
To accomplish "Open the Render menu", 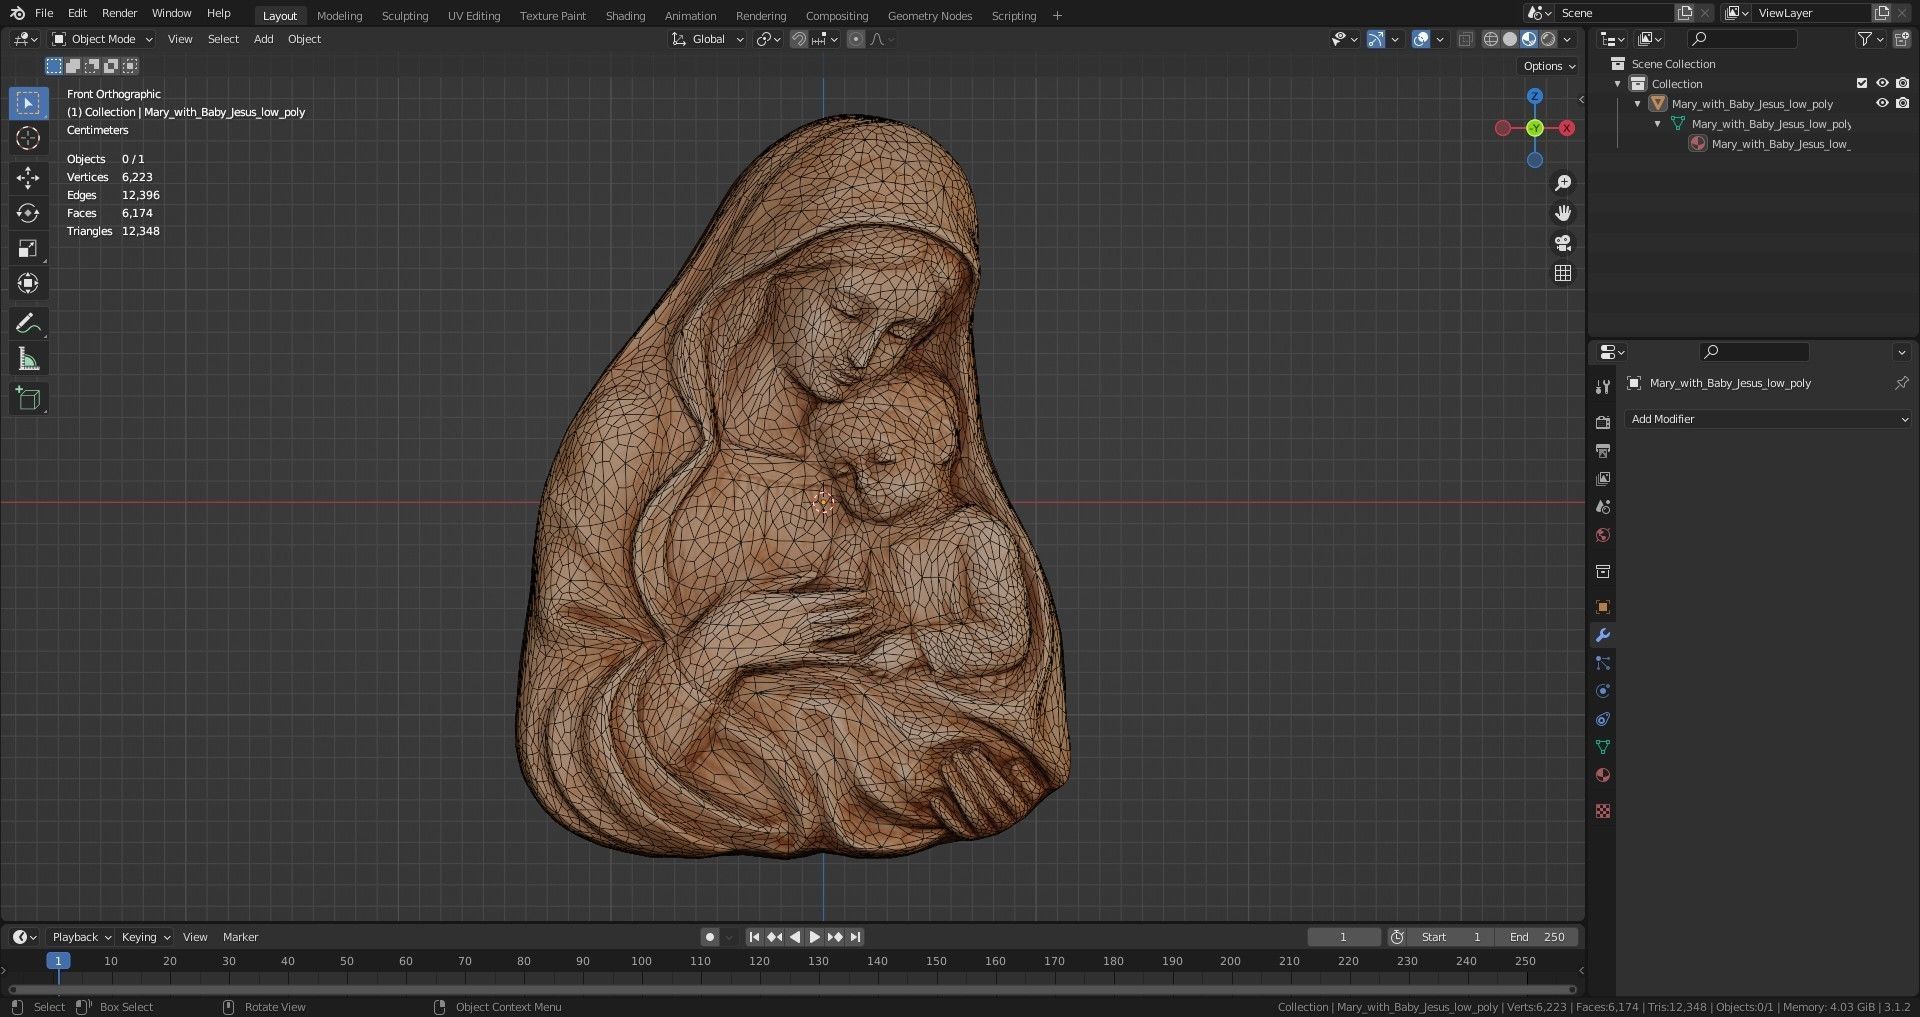I will click(x=119, y=13).
